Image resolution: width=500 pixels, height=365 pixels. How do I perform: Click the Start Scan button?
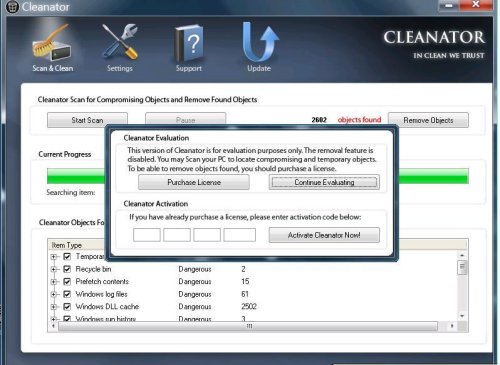coord(87,120)
